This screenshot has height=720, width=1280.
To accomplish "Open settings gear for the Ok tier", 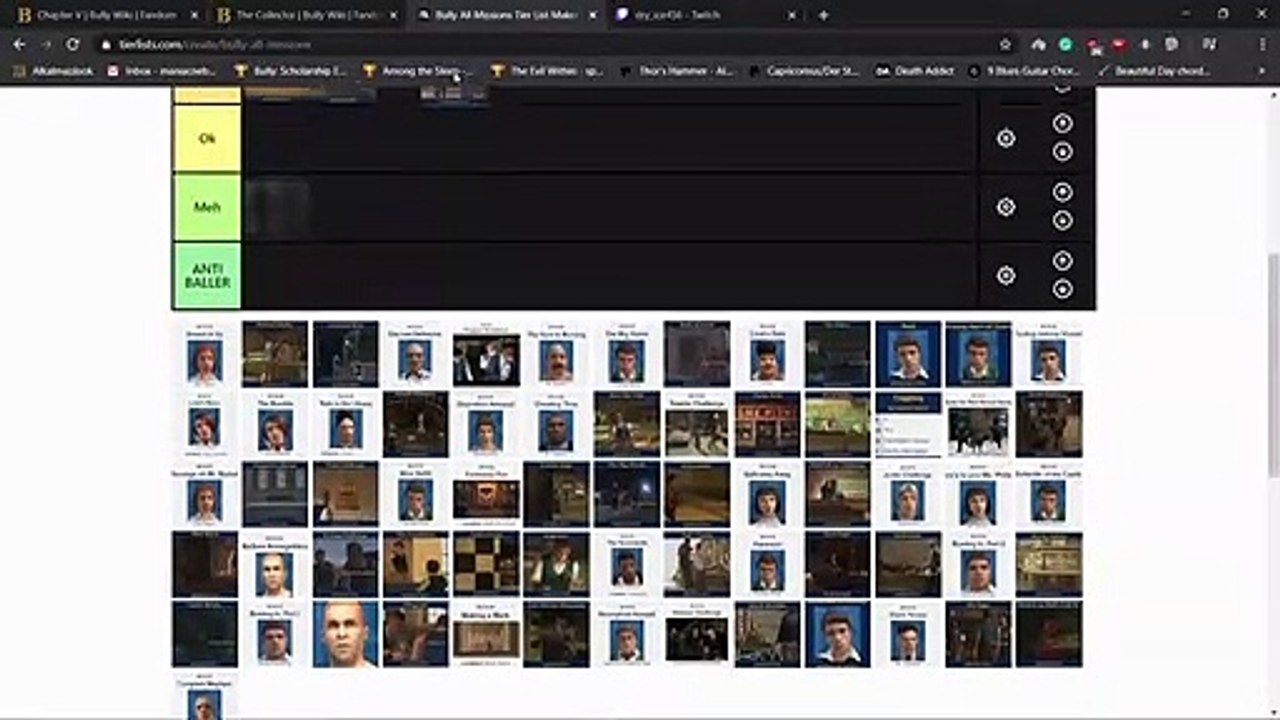I will tap(1006, 138).
